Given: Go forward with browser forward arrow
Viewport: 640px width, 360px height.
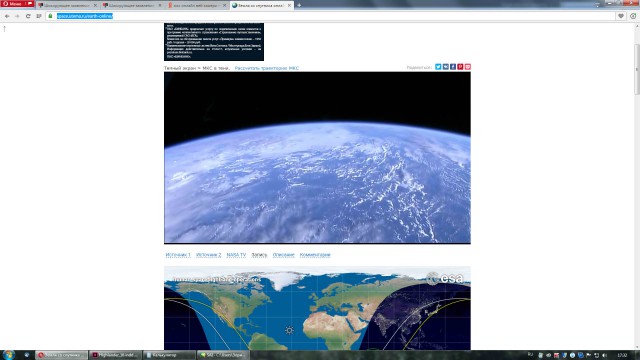Looking at the screenshot, I should click(x=17, y=16).
